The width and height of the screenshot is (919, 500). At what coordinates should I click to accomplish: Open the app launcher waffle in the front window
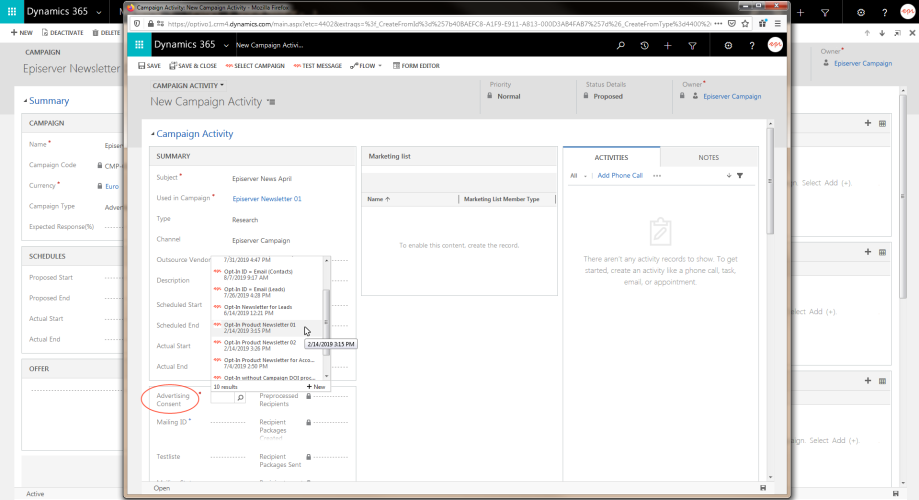tap(139, 45)
